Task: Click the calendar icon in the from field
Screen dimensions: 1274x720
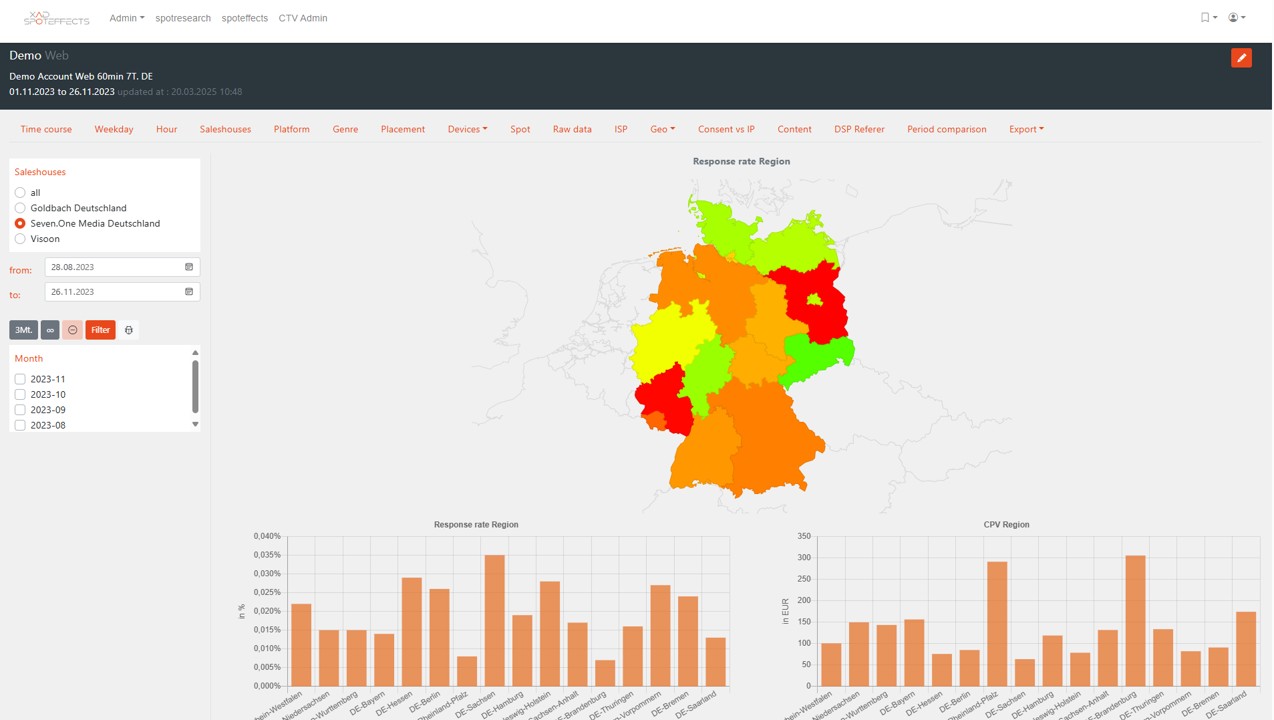Action: pyautogui.click(x=189, y=267)
